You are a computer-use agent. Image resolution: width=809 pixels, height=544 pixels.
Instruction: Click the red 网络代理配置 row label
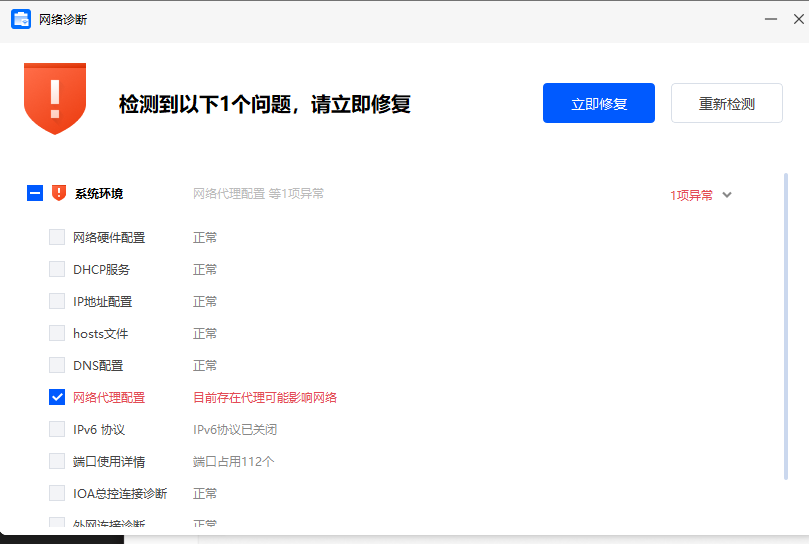point(109,397)
